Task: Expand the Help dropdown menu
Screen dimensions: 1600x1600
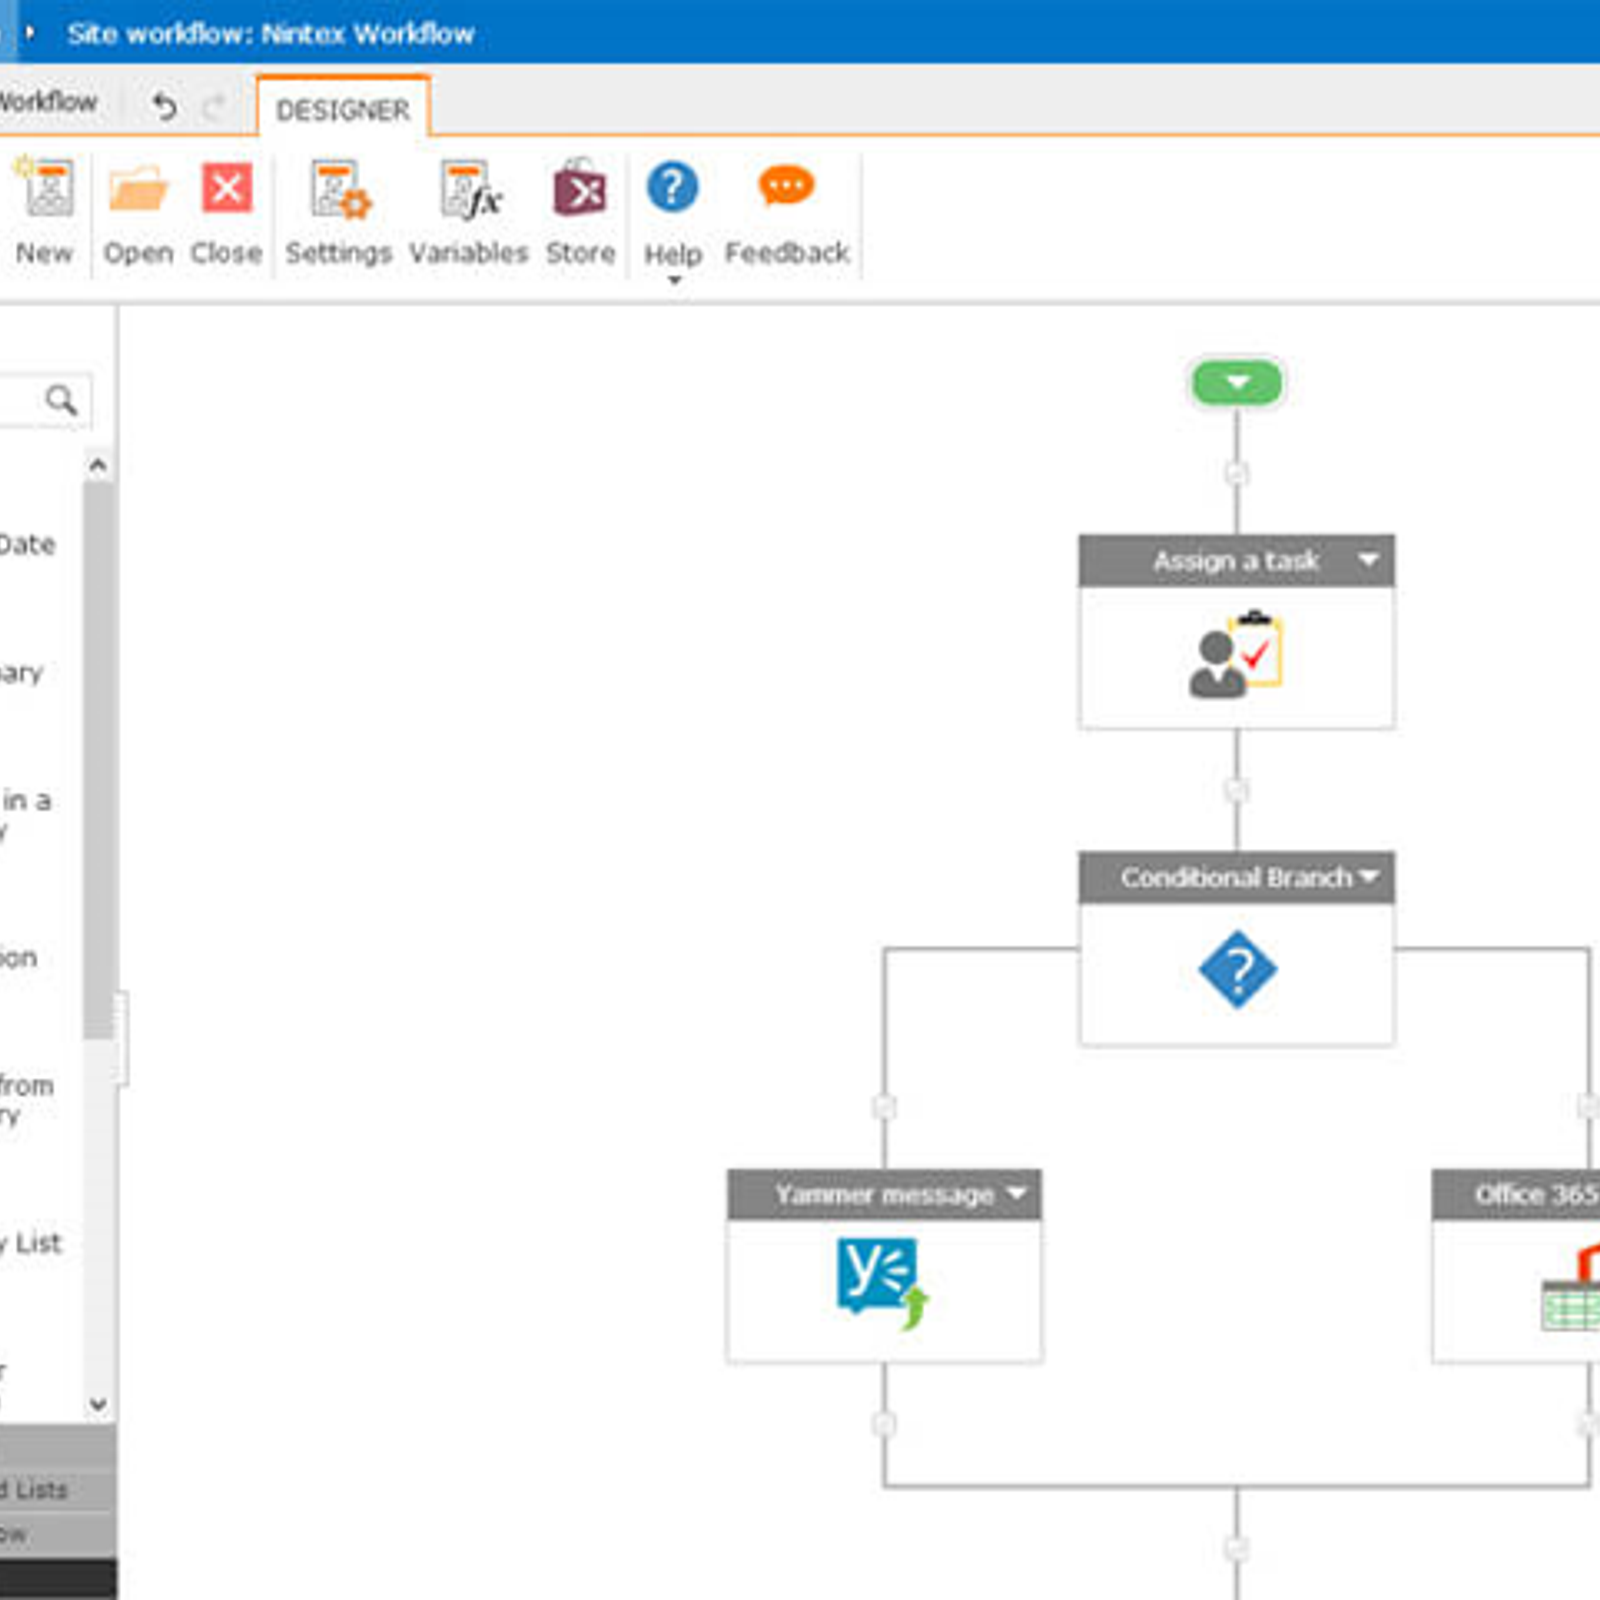Action: coord(673,280)
